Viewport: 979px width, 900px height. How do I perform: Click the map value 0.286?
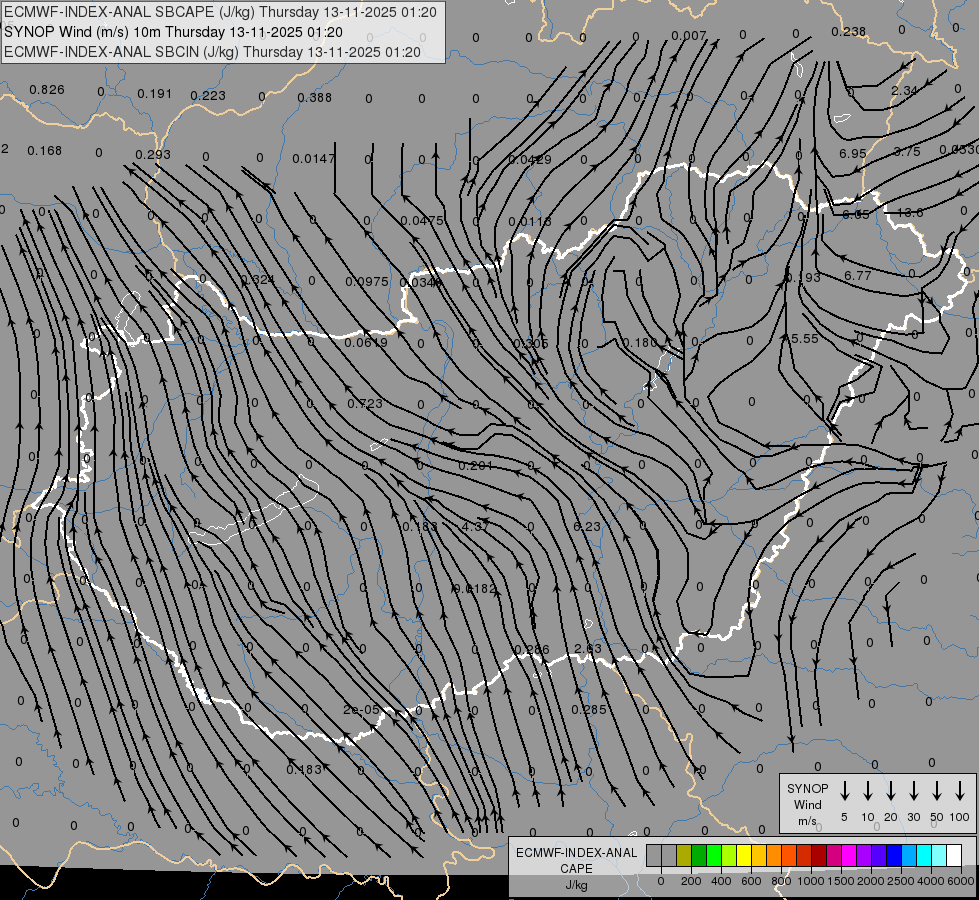(x=532, y=650)
